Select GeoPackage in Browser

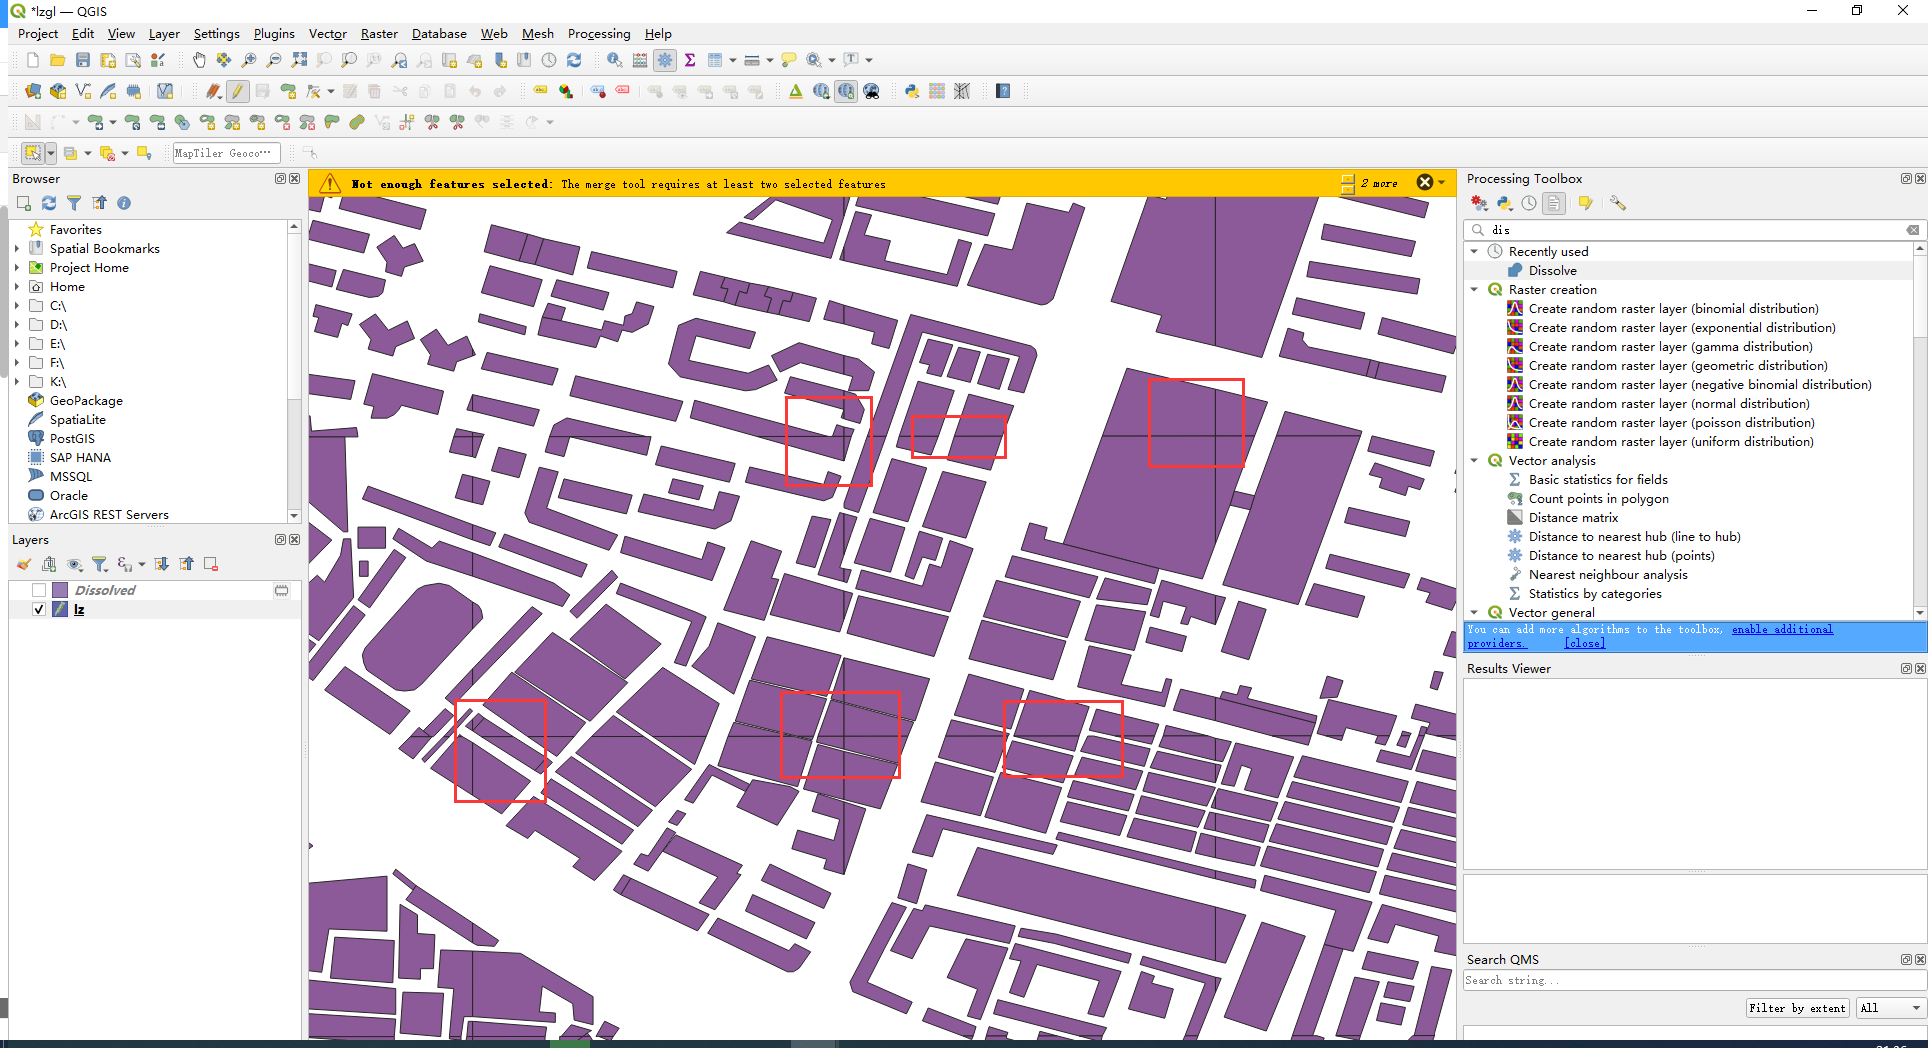(86, 401)
